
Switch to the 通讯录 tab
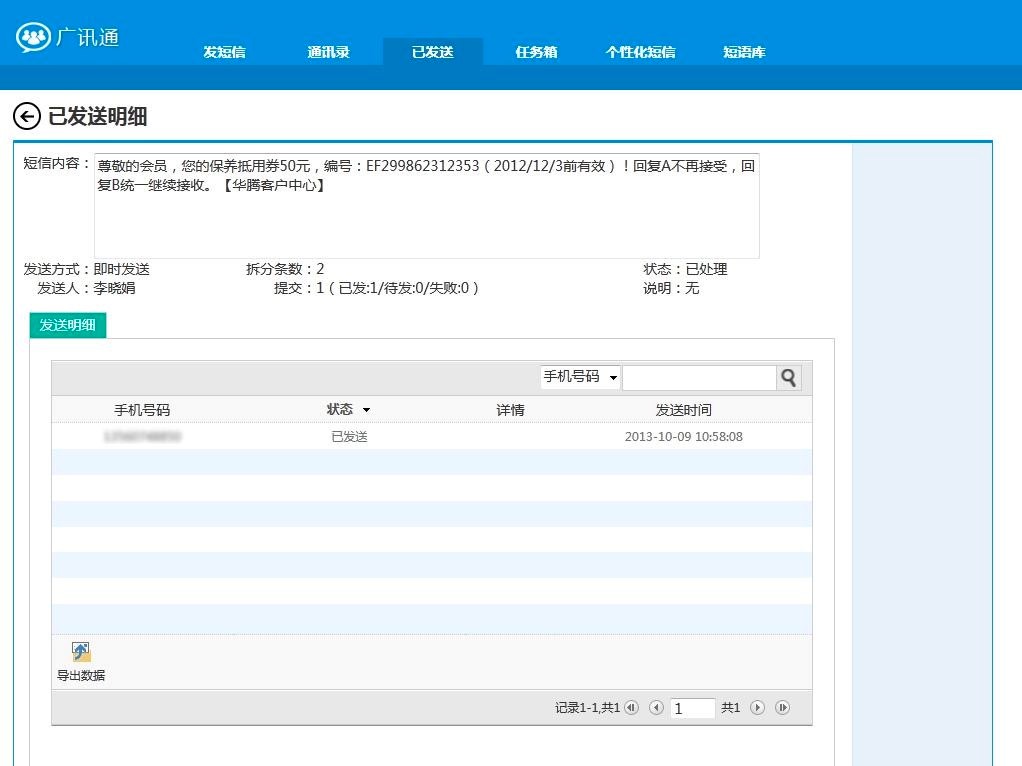328,52
